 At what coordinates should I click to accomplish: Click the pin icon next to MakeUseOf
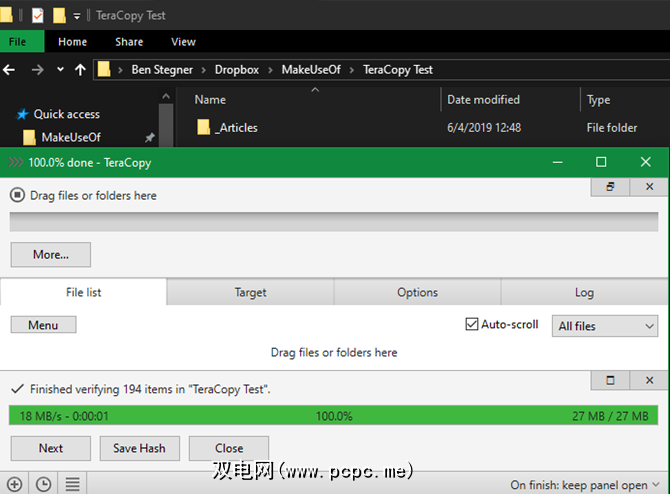150,137
